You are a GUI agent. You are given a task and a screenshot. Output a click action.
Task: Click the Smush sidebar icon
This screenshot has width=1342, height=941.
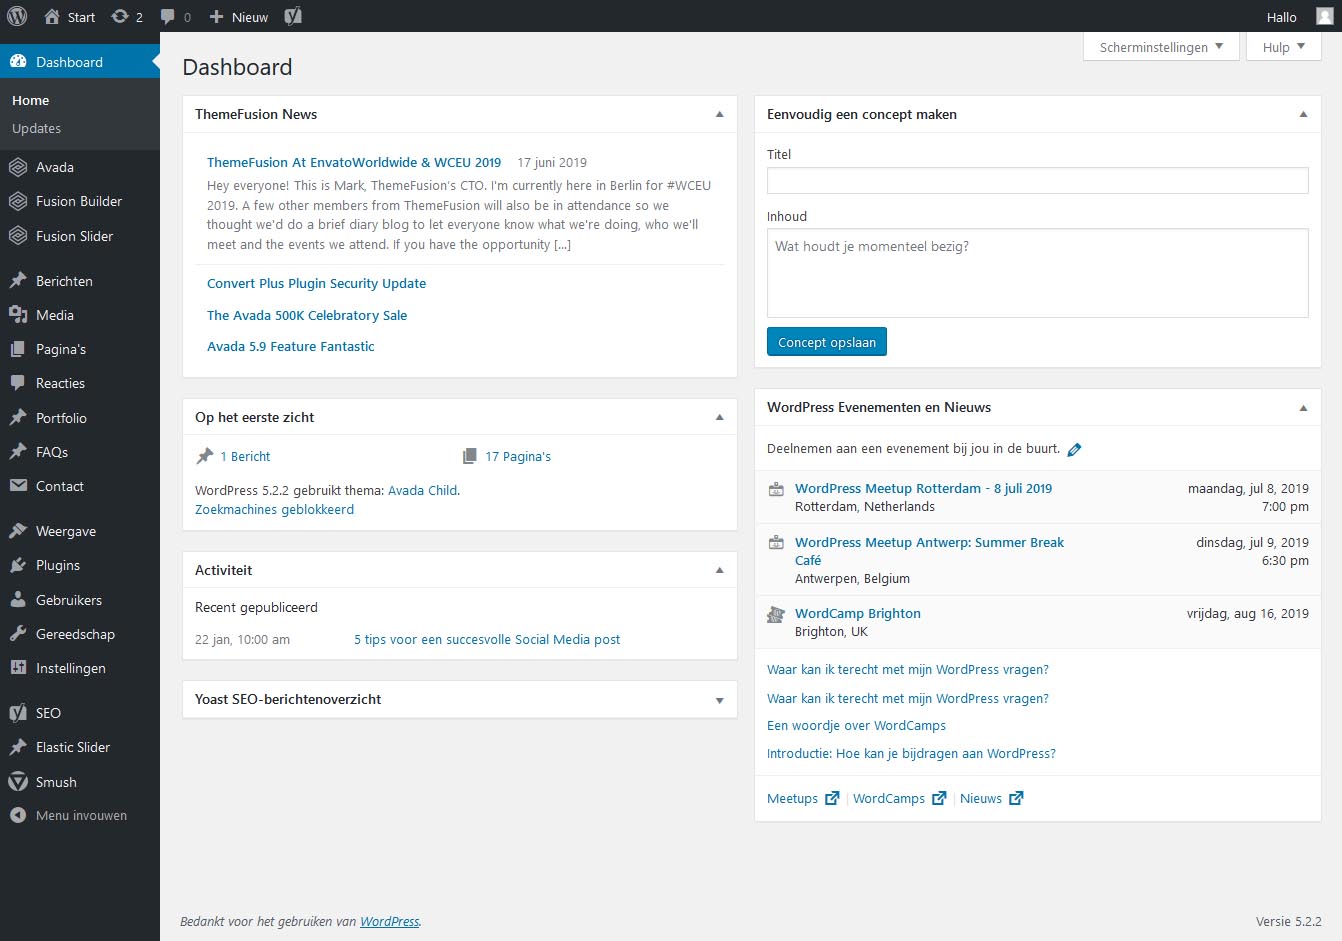[x=18, y=782]
